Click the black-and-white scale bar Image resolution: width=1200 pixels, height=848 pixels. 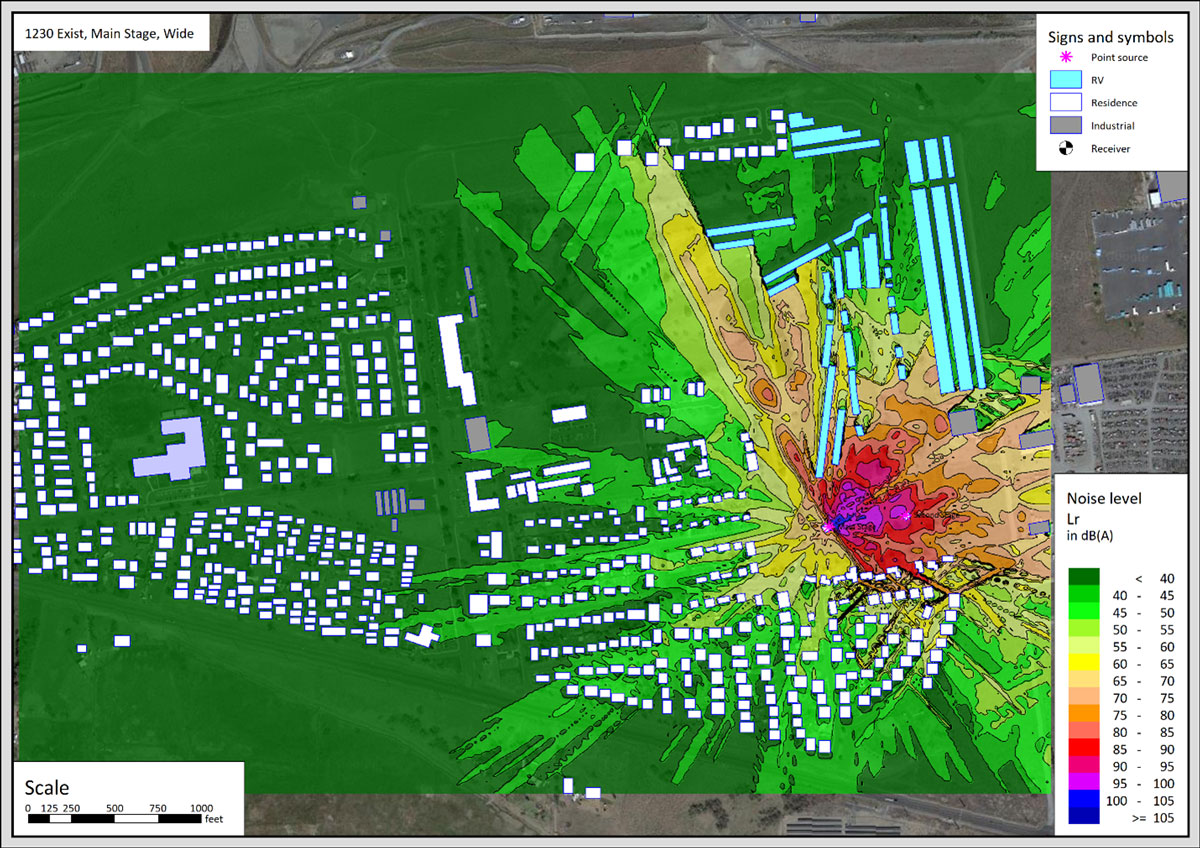coord(115,819)
